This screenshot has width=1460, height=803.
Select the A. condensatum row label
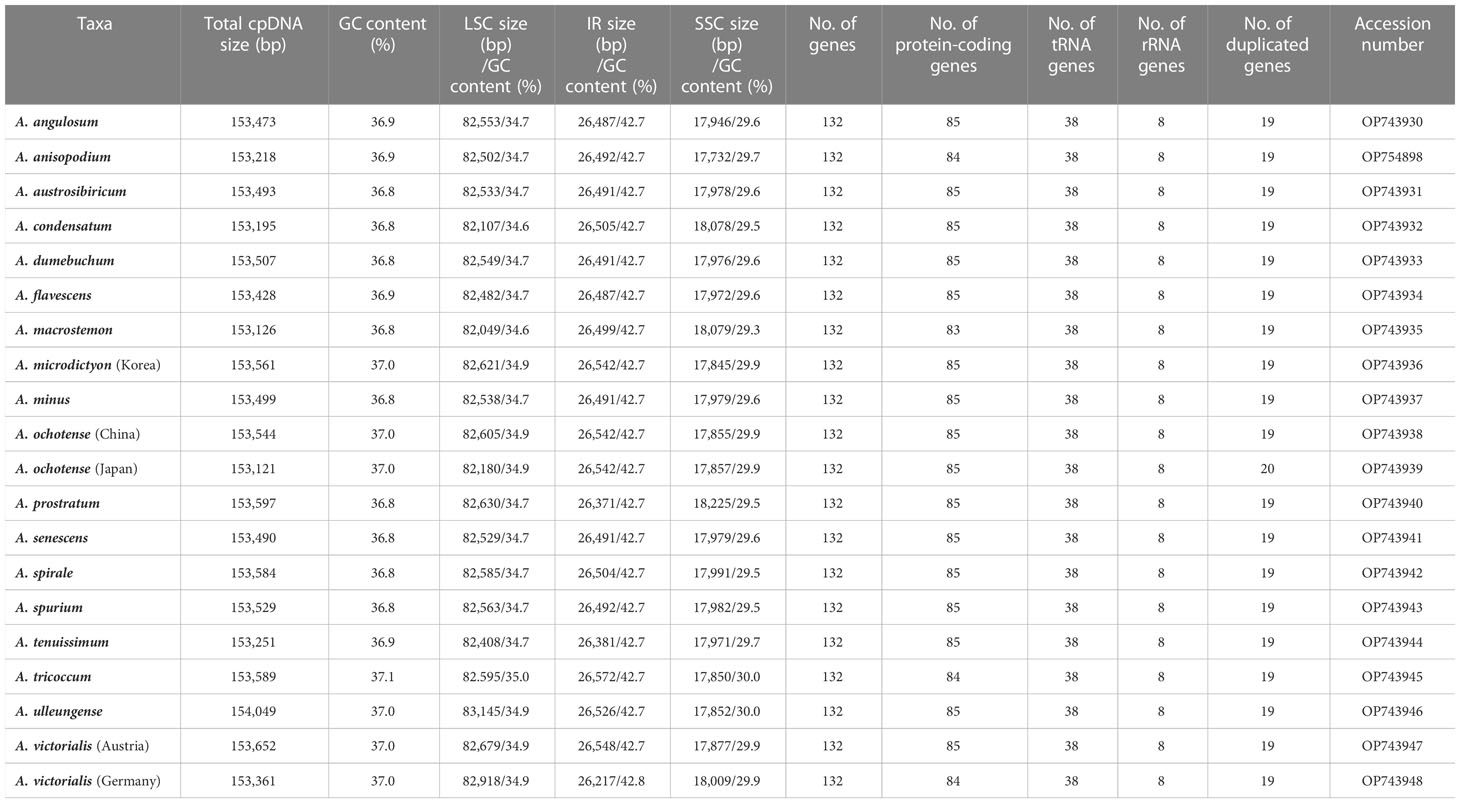[x=65, y=226]
